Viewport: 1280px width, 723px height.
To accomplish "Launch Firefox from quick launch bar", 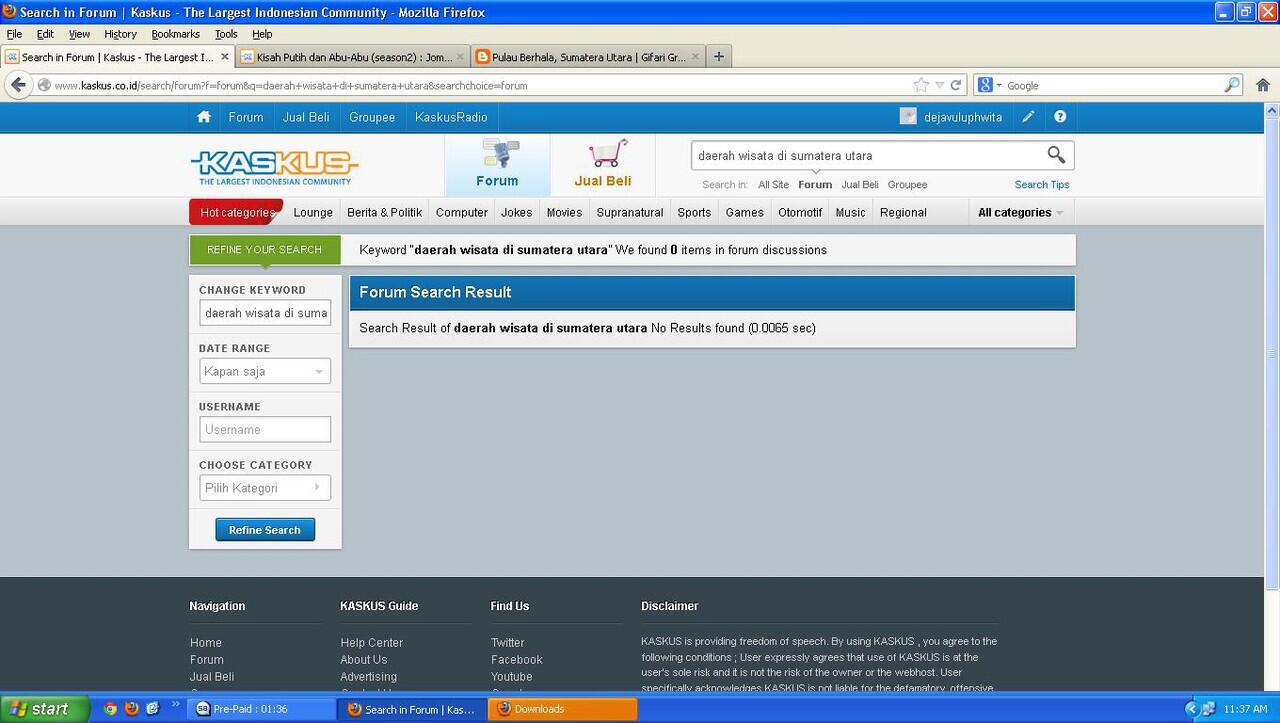I will pyautogui.click(x=131, y=709).
